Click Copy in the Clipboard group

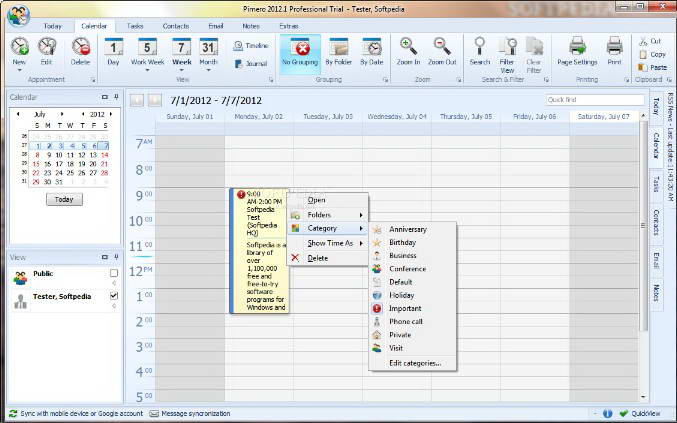[x=652, y=54]
